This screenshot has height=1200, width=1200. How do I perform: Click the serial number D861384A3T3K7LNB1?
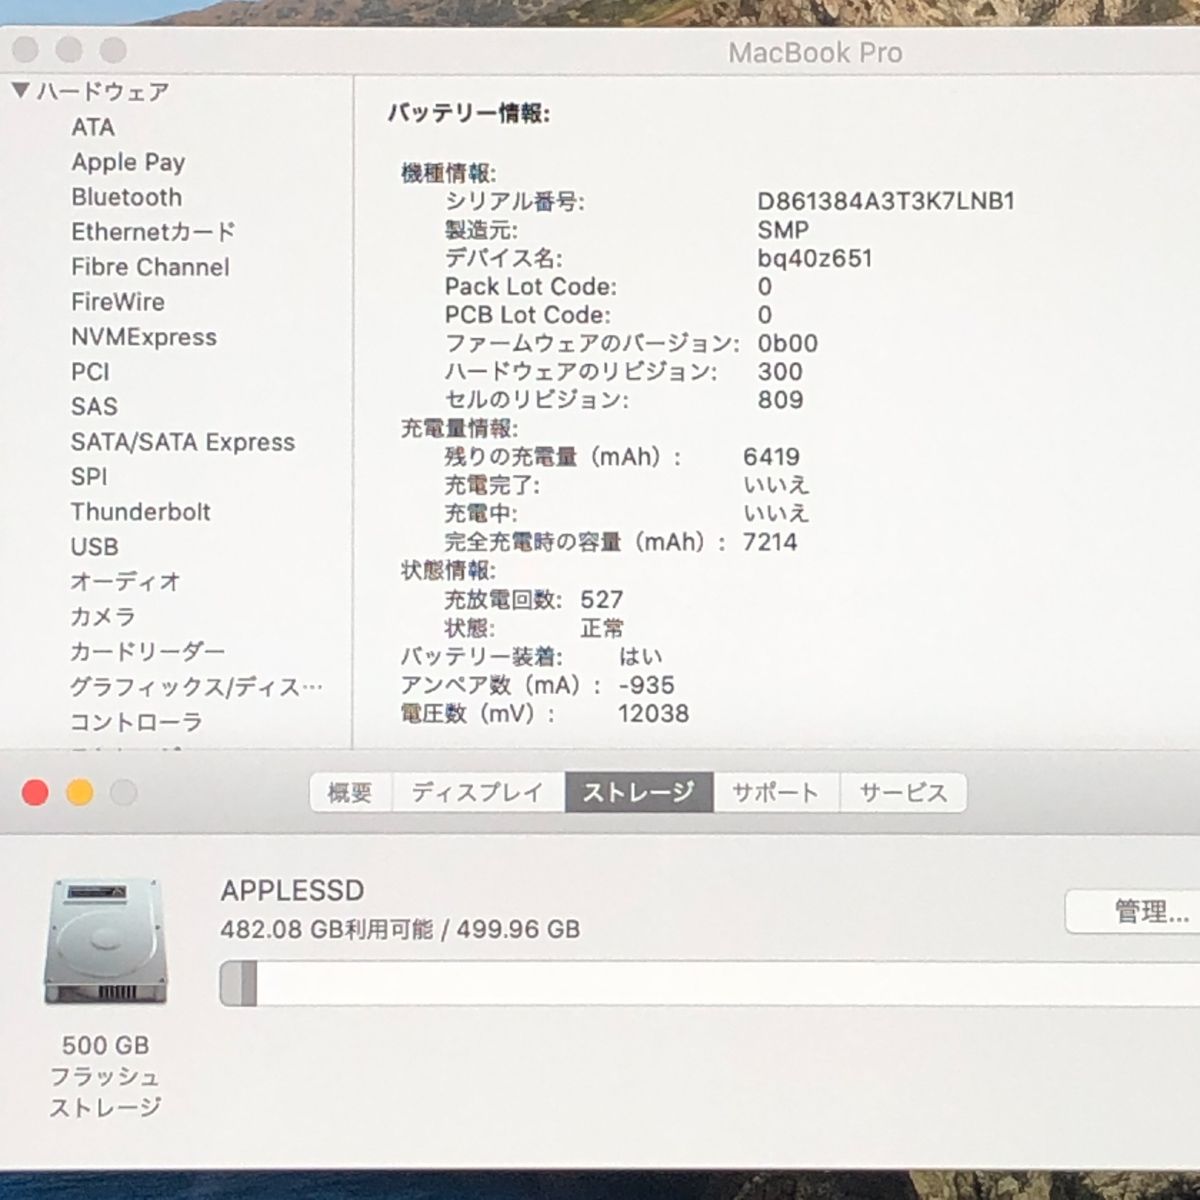click(x=886, y=201)
